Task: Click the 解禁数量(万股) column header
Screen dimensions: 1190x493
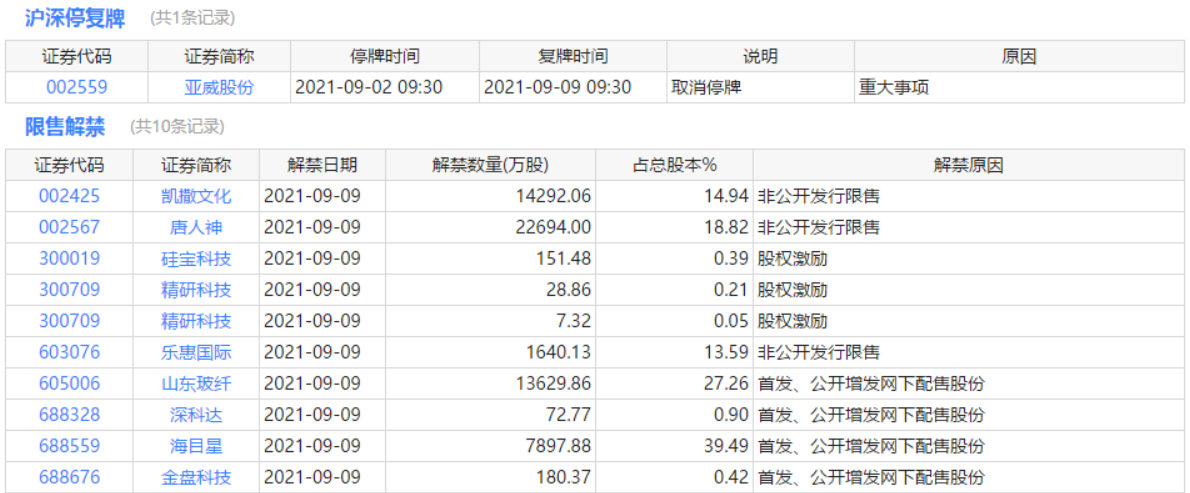Action: point(490,165)
